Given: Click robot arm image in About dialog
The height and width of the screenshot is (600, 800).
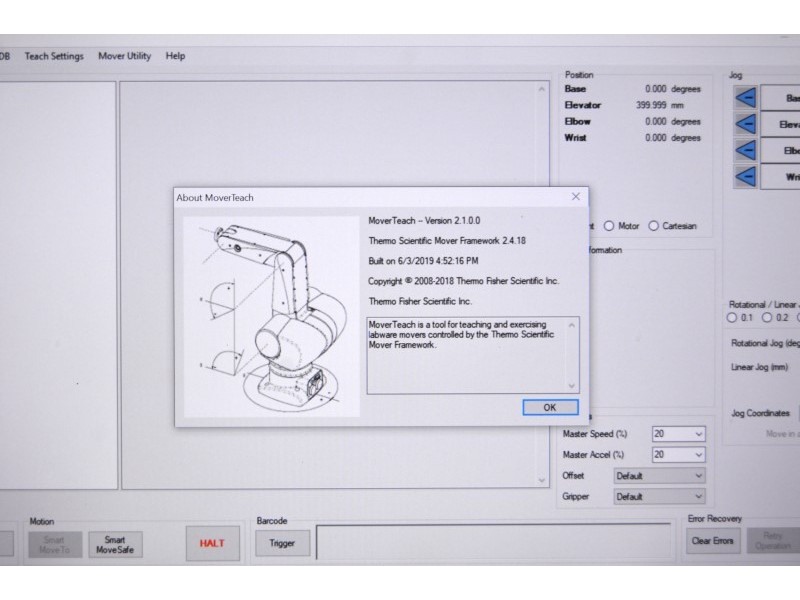Looking at the screenshot, I should [x=271, y=316].
